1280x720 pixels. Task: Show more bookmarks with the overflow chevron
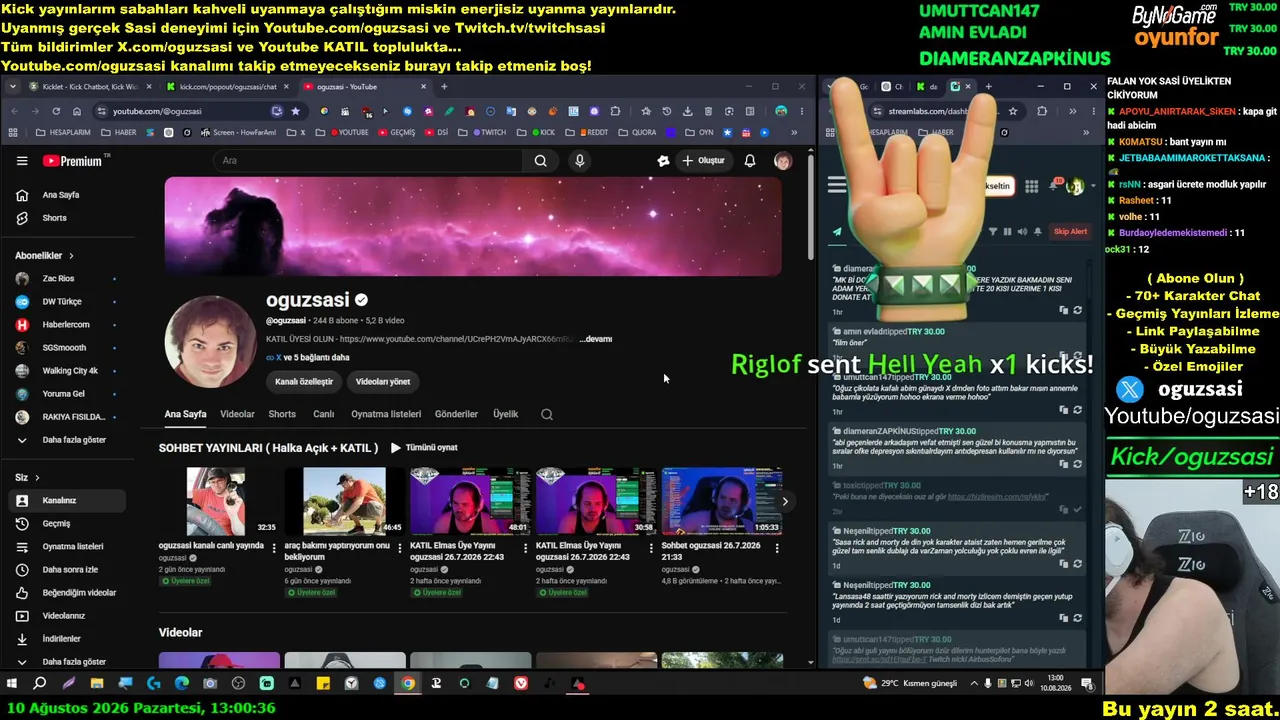[x=795, y=132]
